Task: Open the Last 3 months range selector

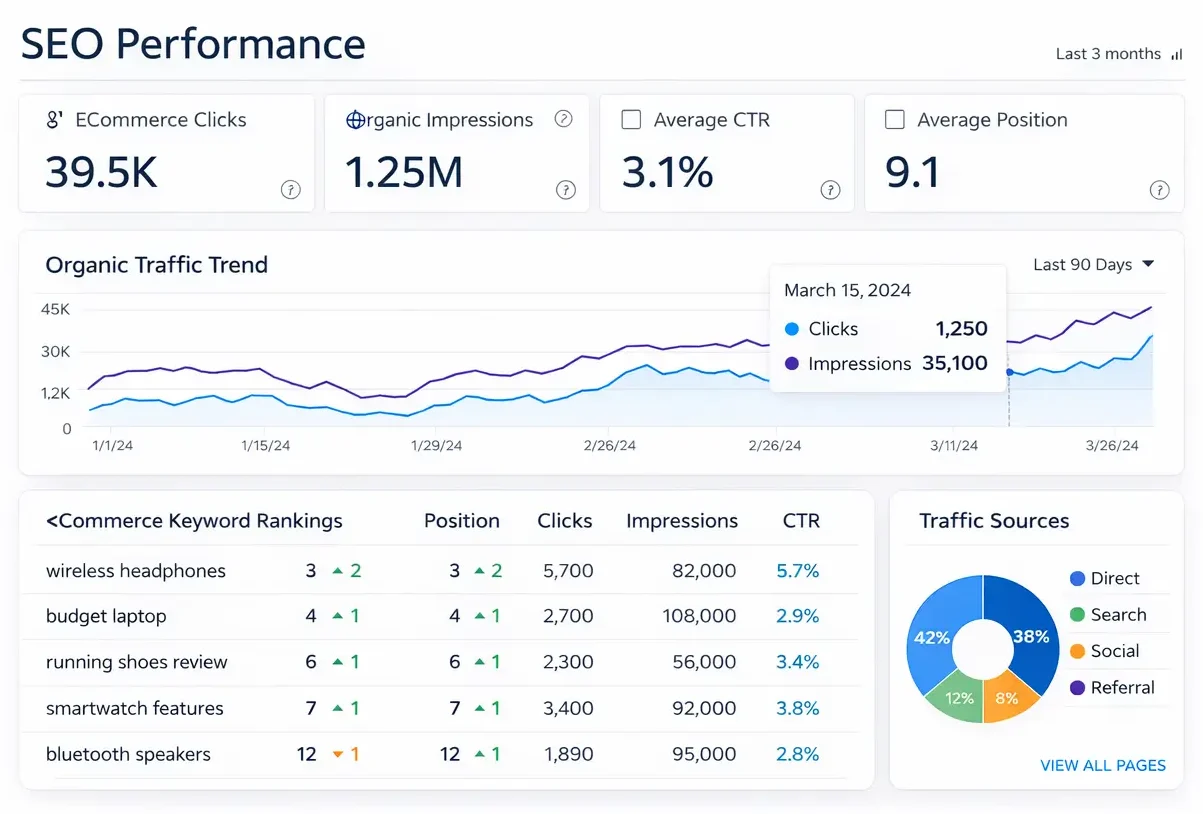Action: point(1119,54)
